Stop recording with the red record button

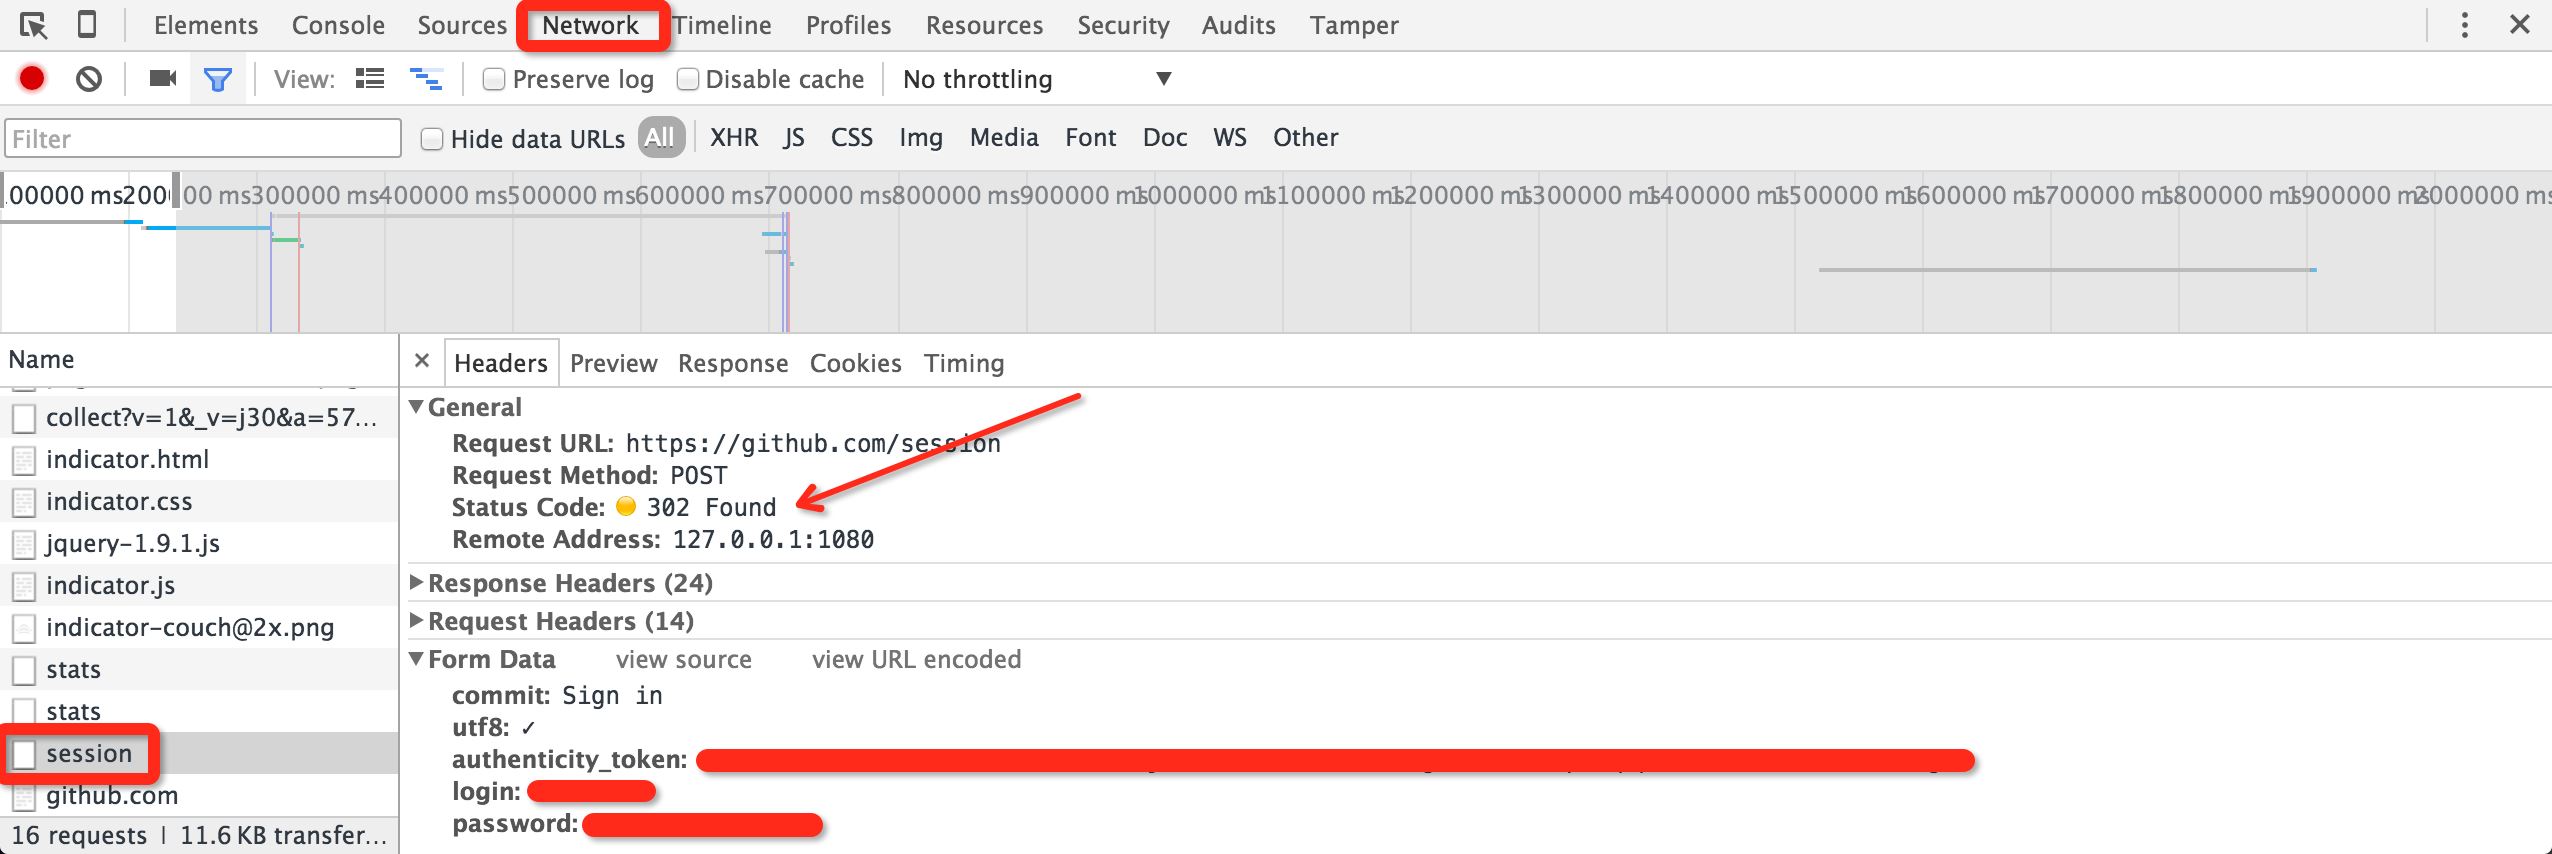32,79
